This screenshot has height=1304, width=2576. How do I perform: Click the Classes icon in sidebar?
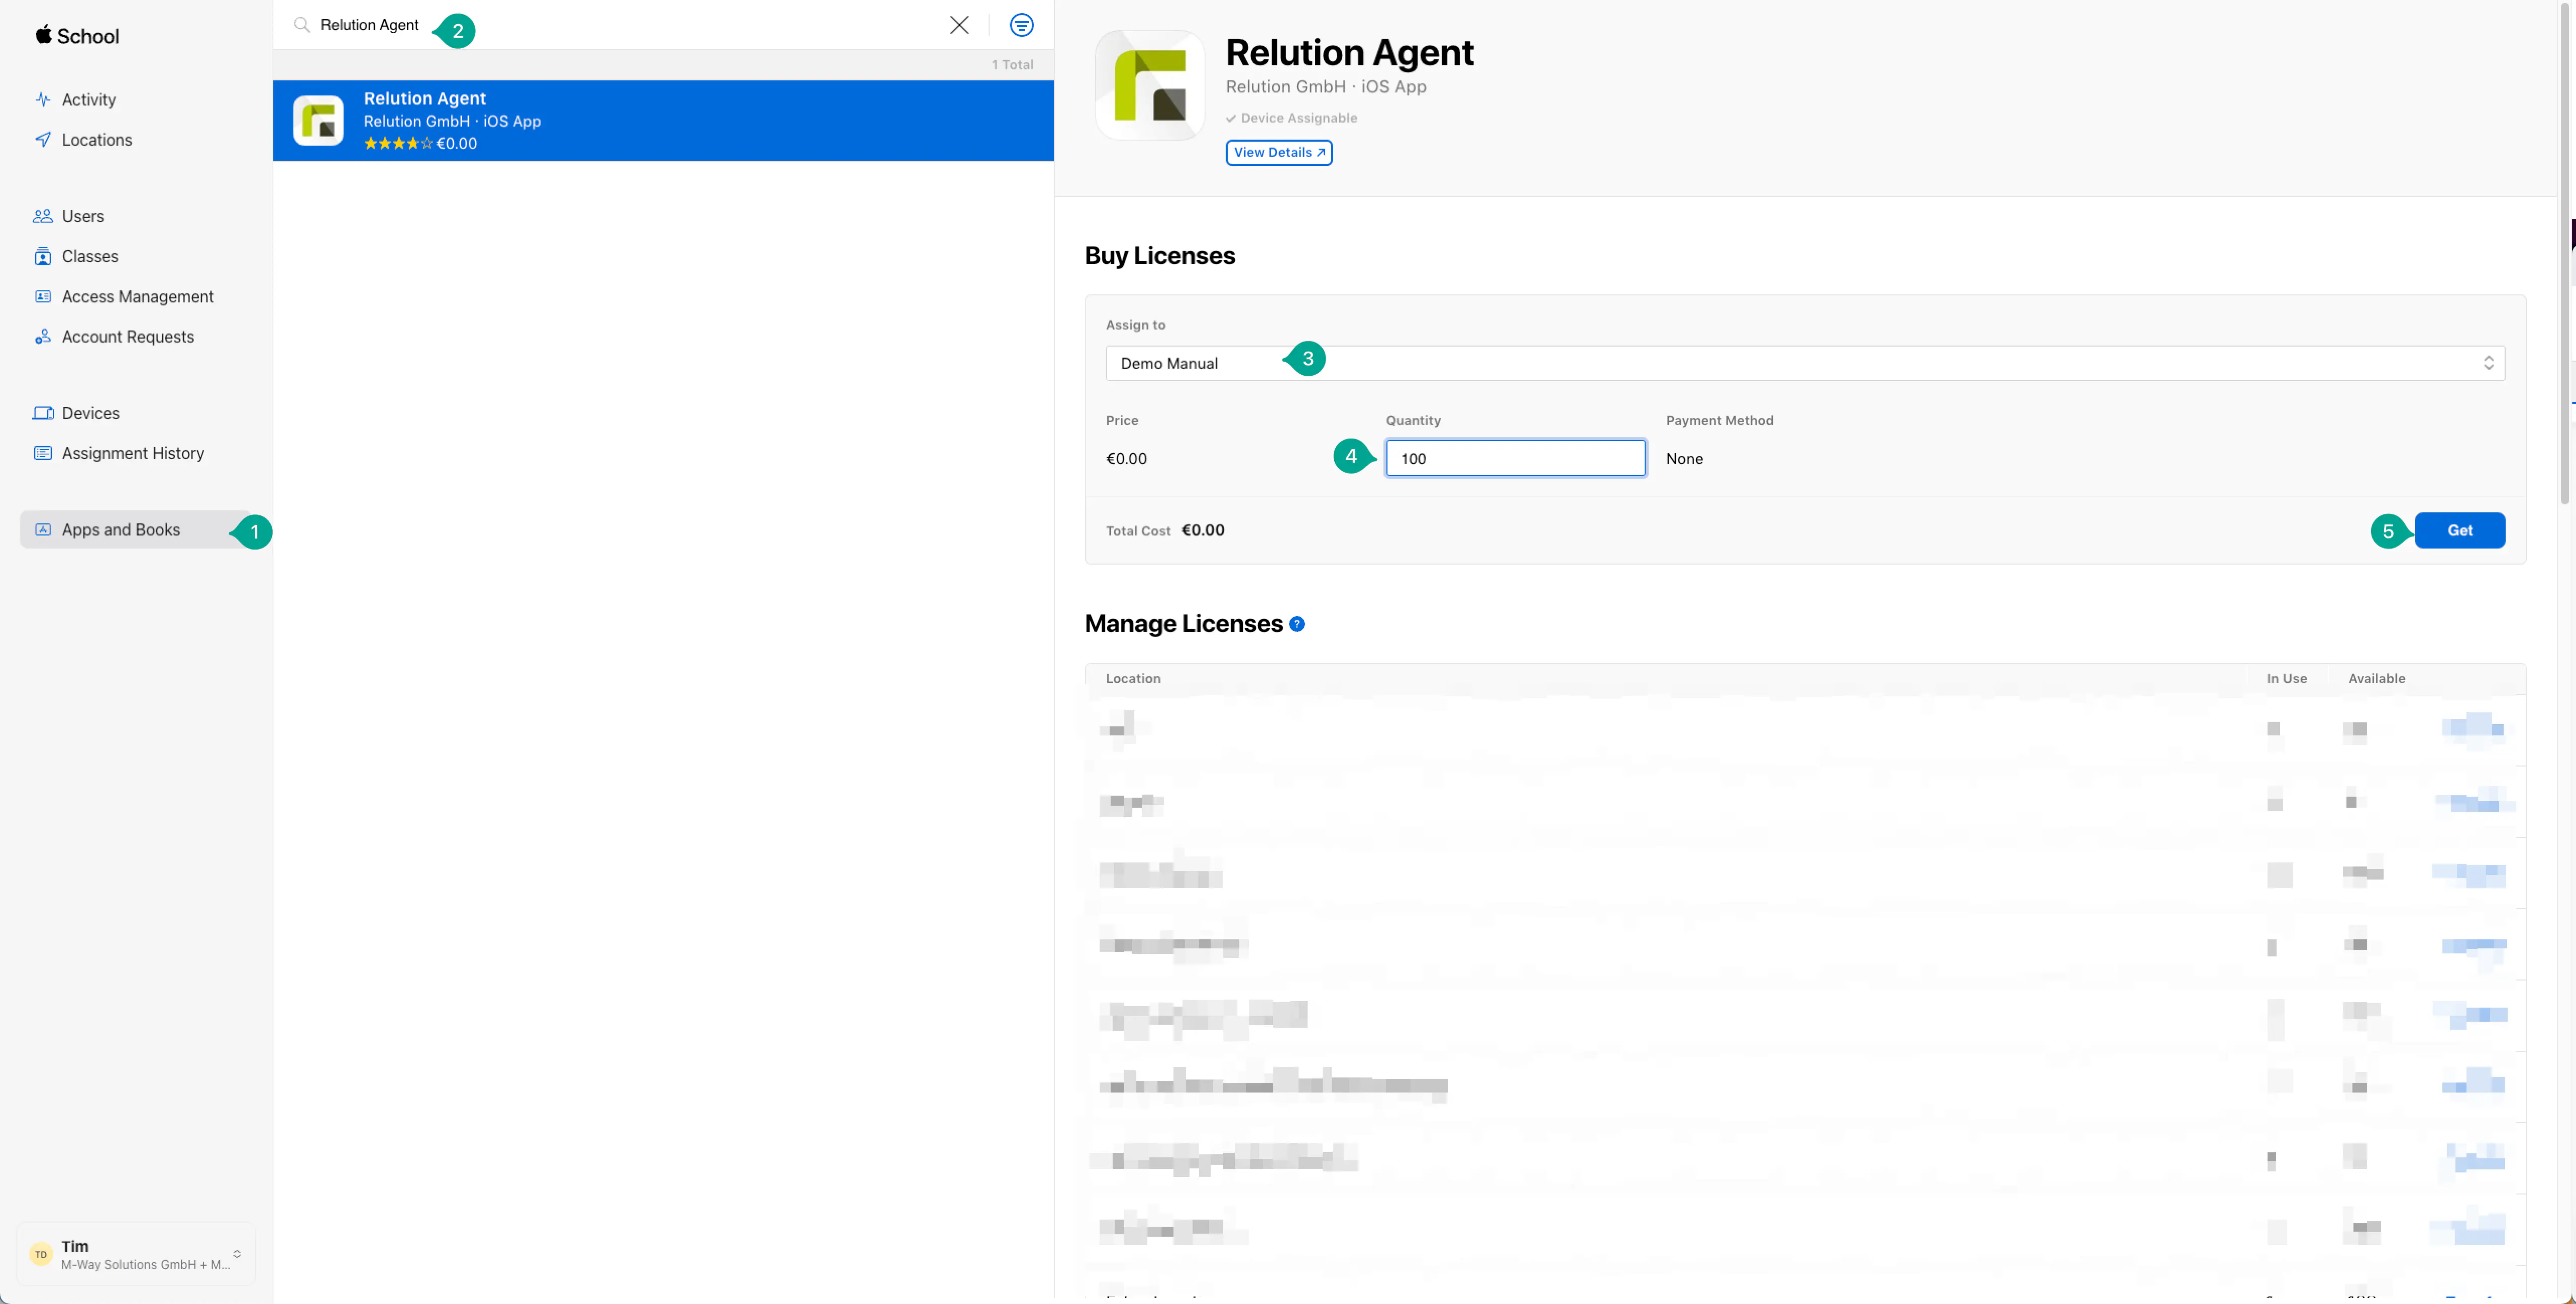tap(43, 257)
